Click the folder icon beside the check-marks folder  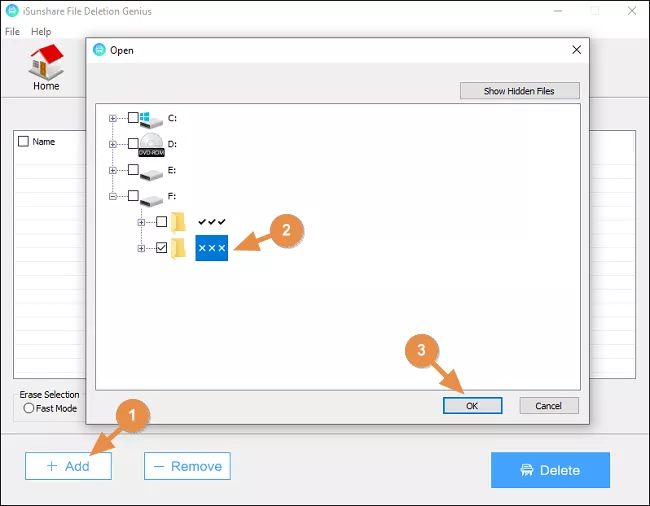(179, 221)
